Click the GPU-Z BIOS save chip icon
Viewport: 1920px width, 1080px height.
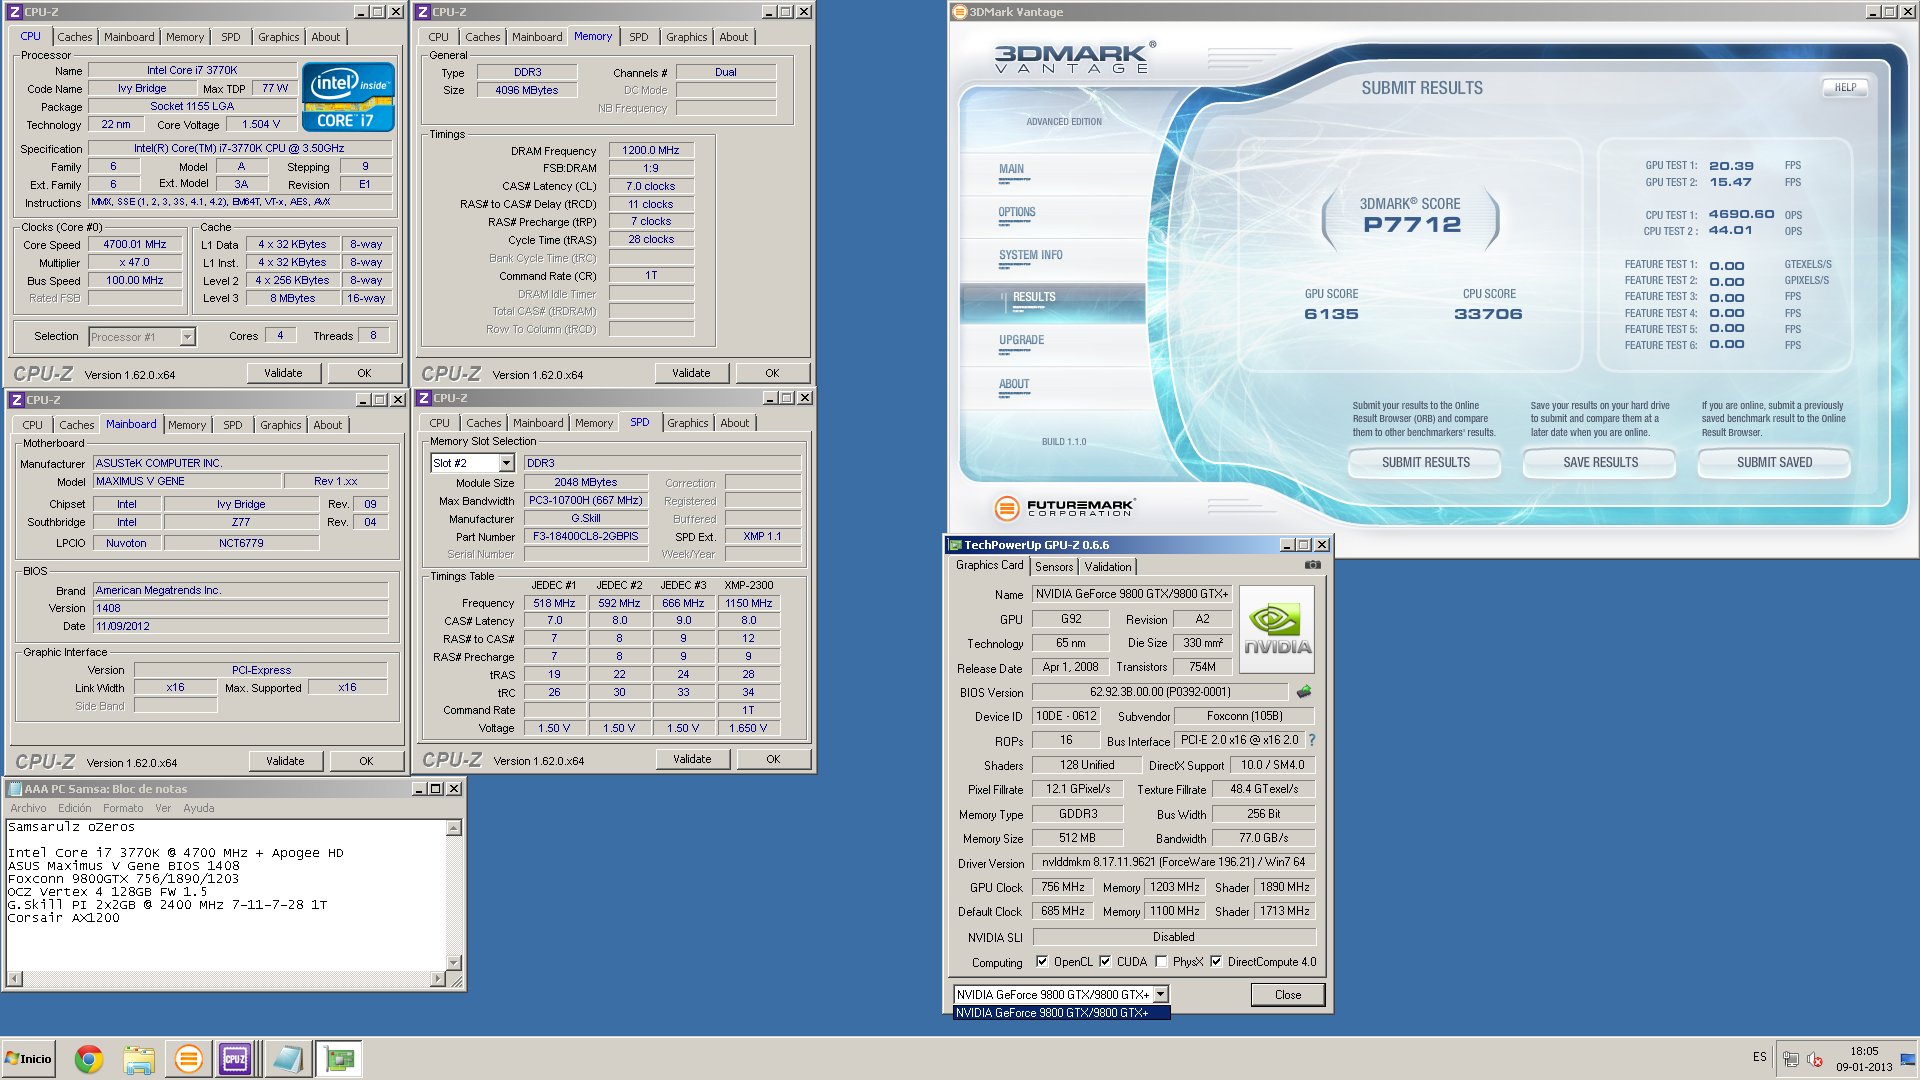click(1304, 692)
